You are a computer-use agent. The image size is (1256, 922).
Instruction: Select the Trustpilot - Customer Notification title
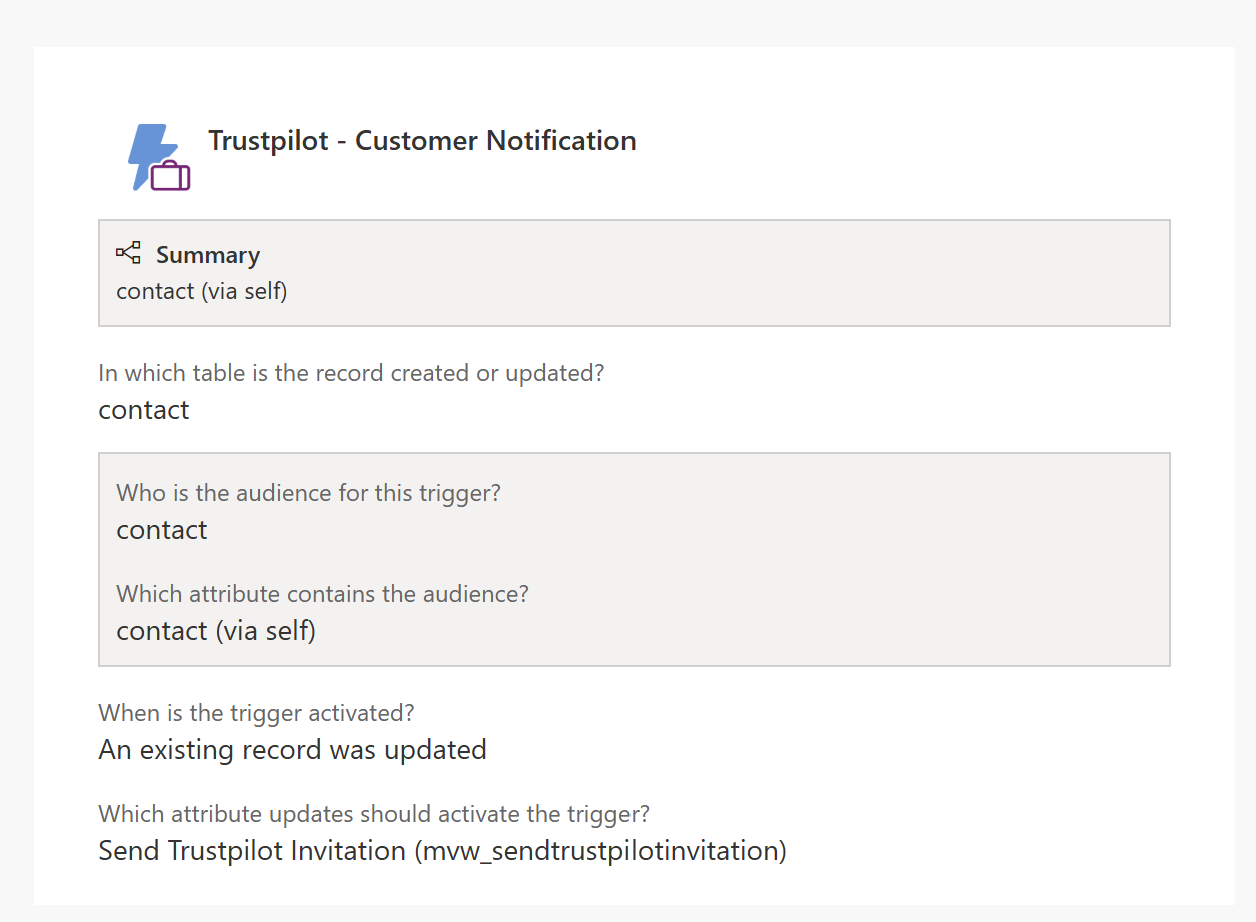click(x=422, y=141)
